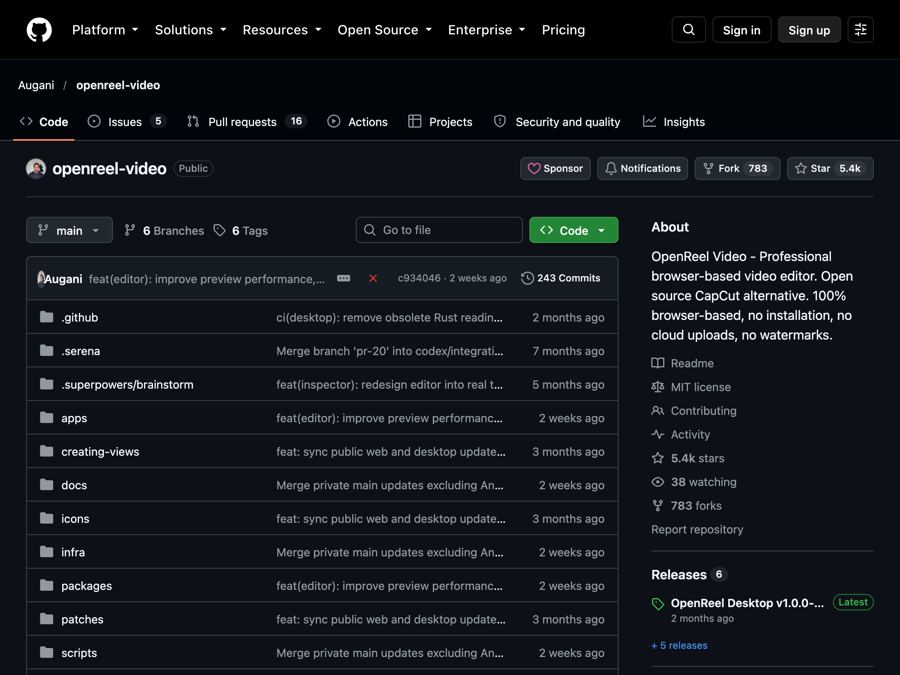Image resolution: width=900 pixels, height=675 pixels.
Task: Open the .github folder icon
Action: coord(46,317)
